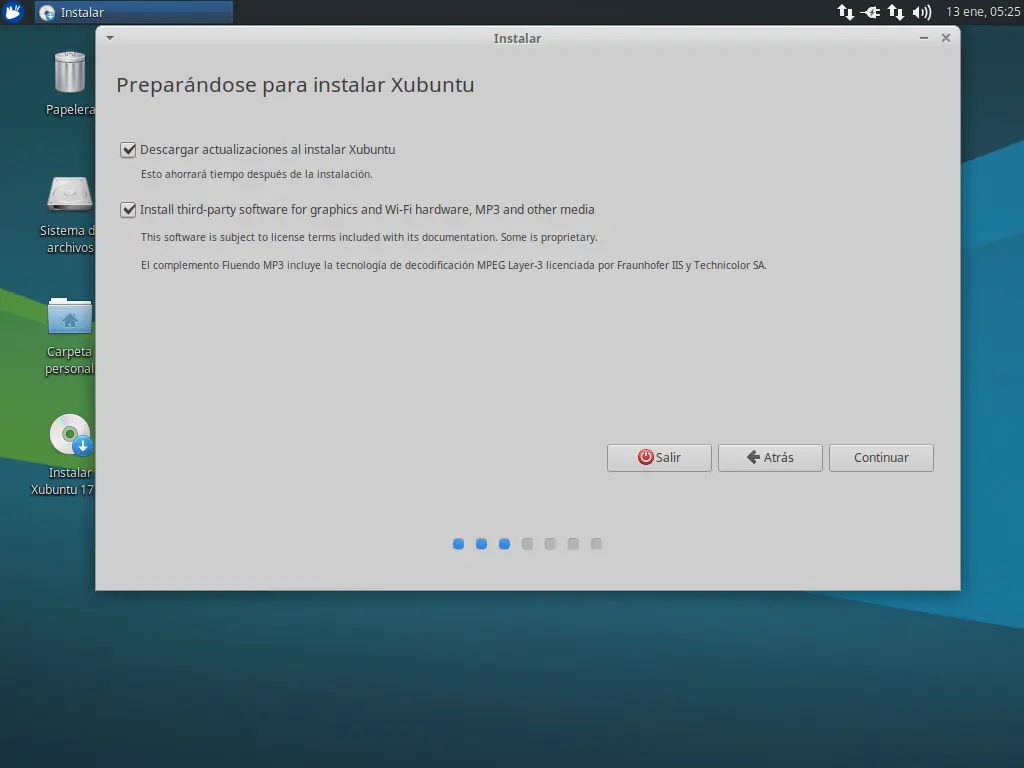Toggle Install third-party software checkbox
The height and width of the screenshot is (768, 1024).
tap(128, 210)
